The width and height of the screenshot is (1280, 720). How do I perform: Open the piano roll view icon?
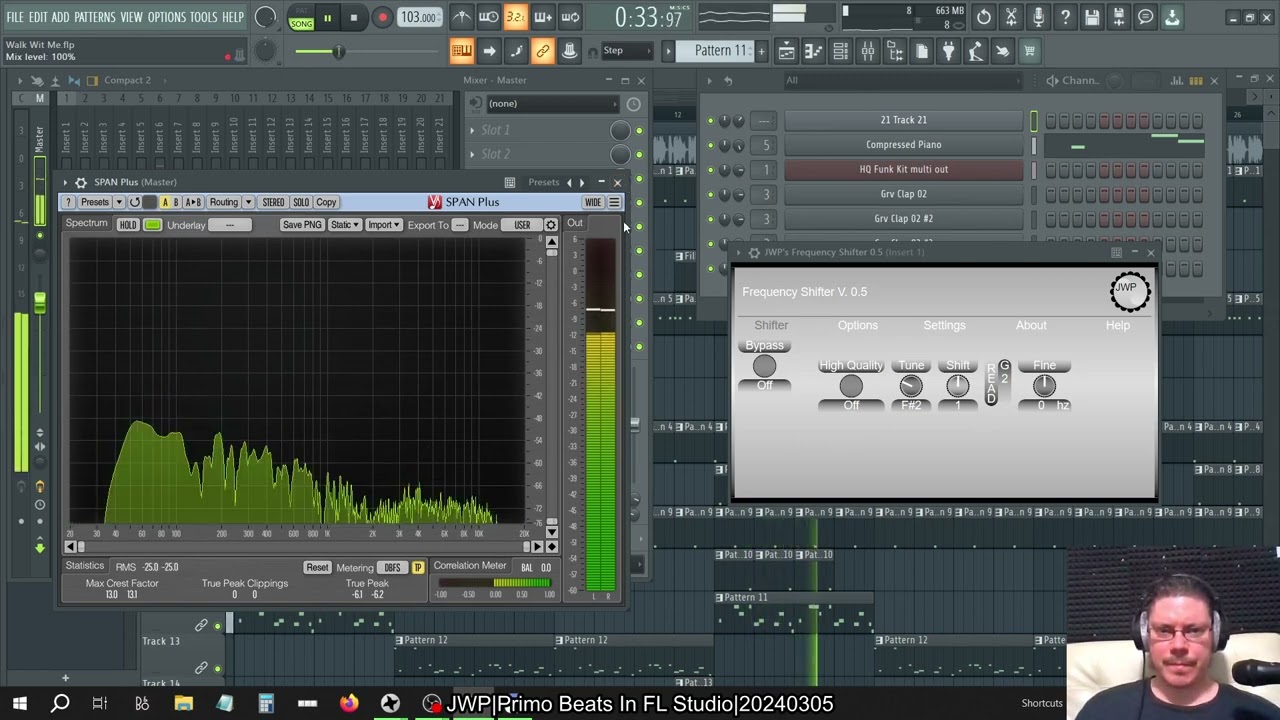[814, 51]
